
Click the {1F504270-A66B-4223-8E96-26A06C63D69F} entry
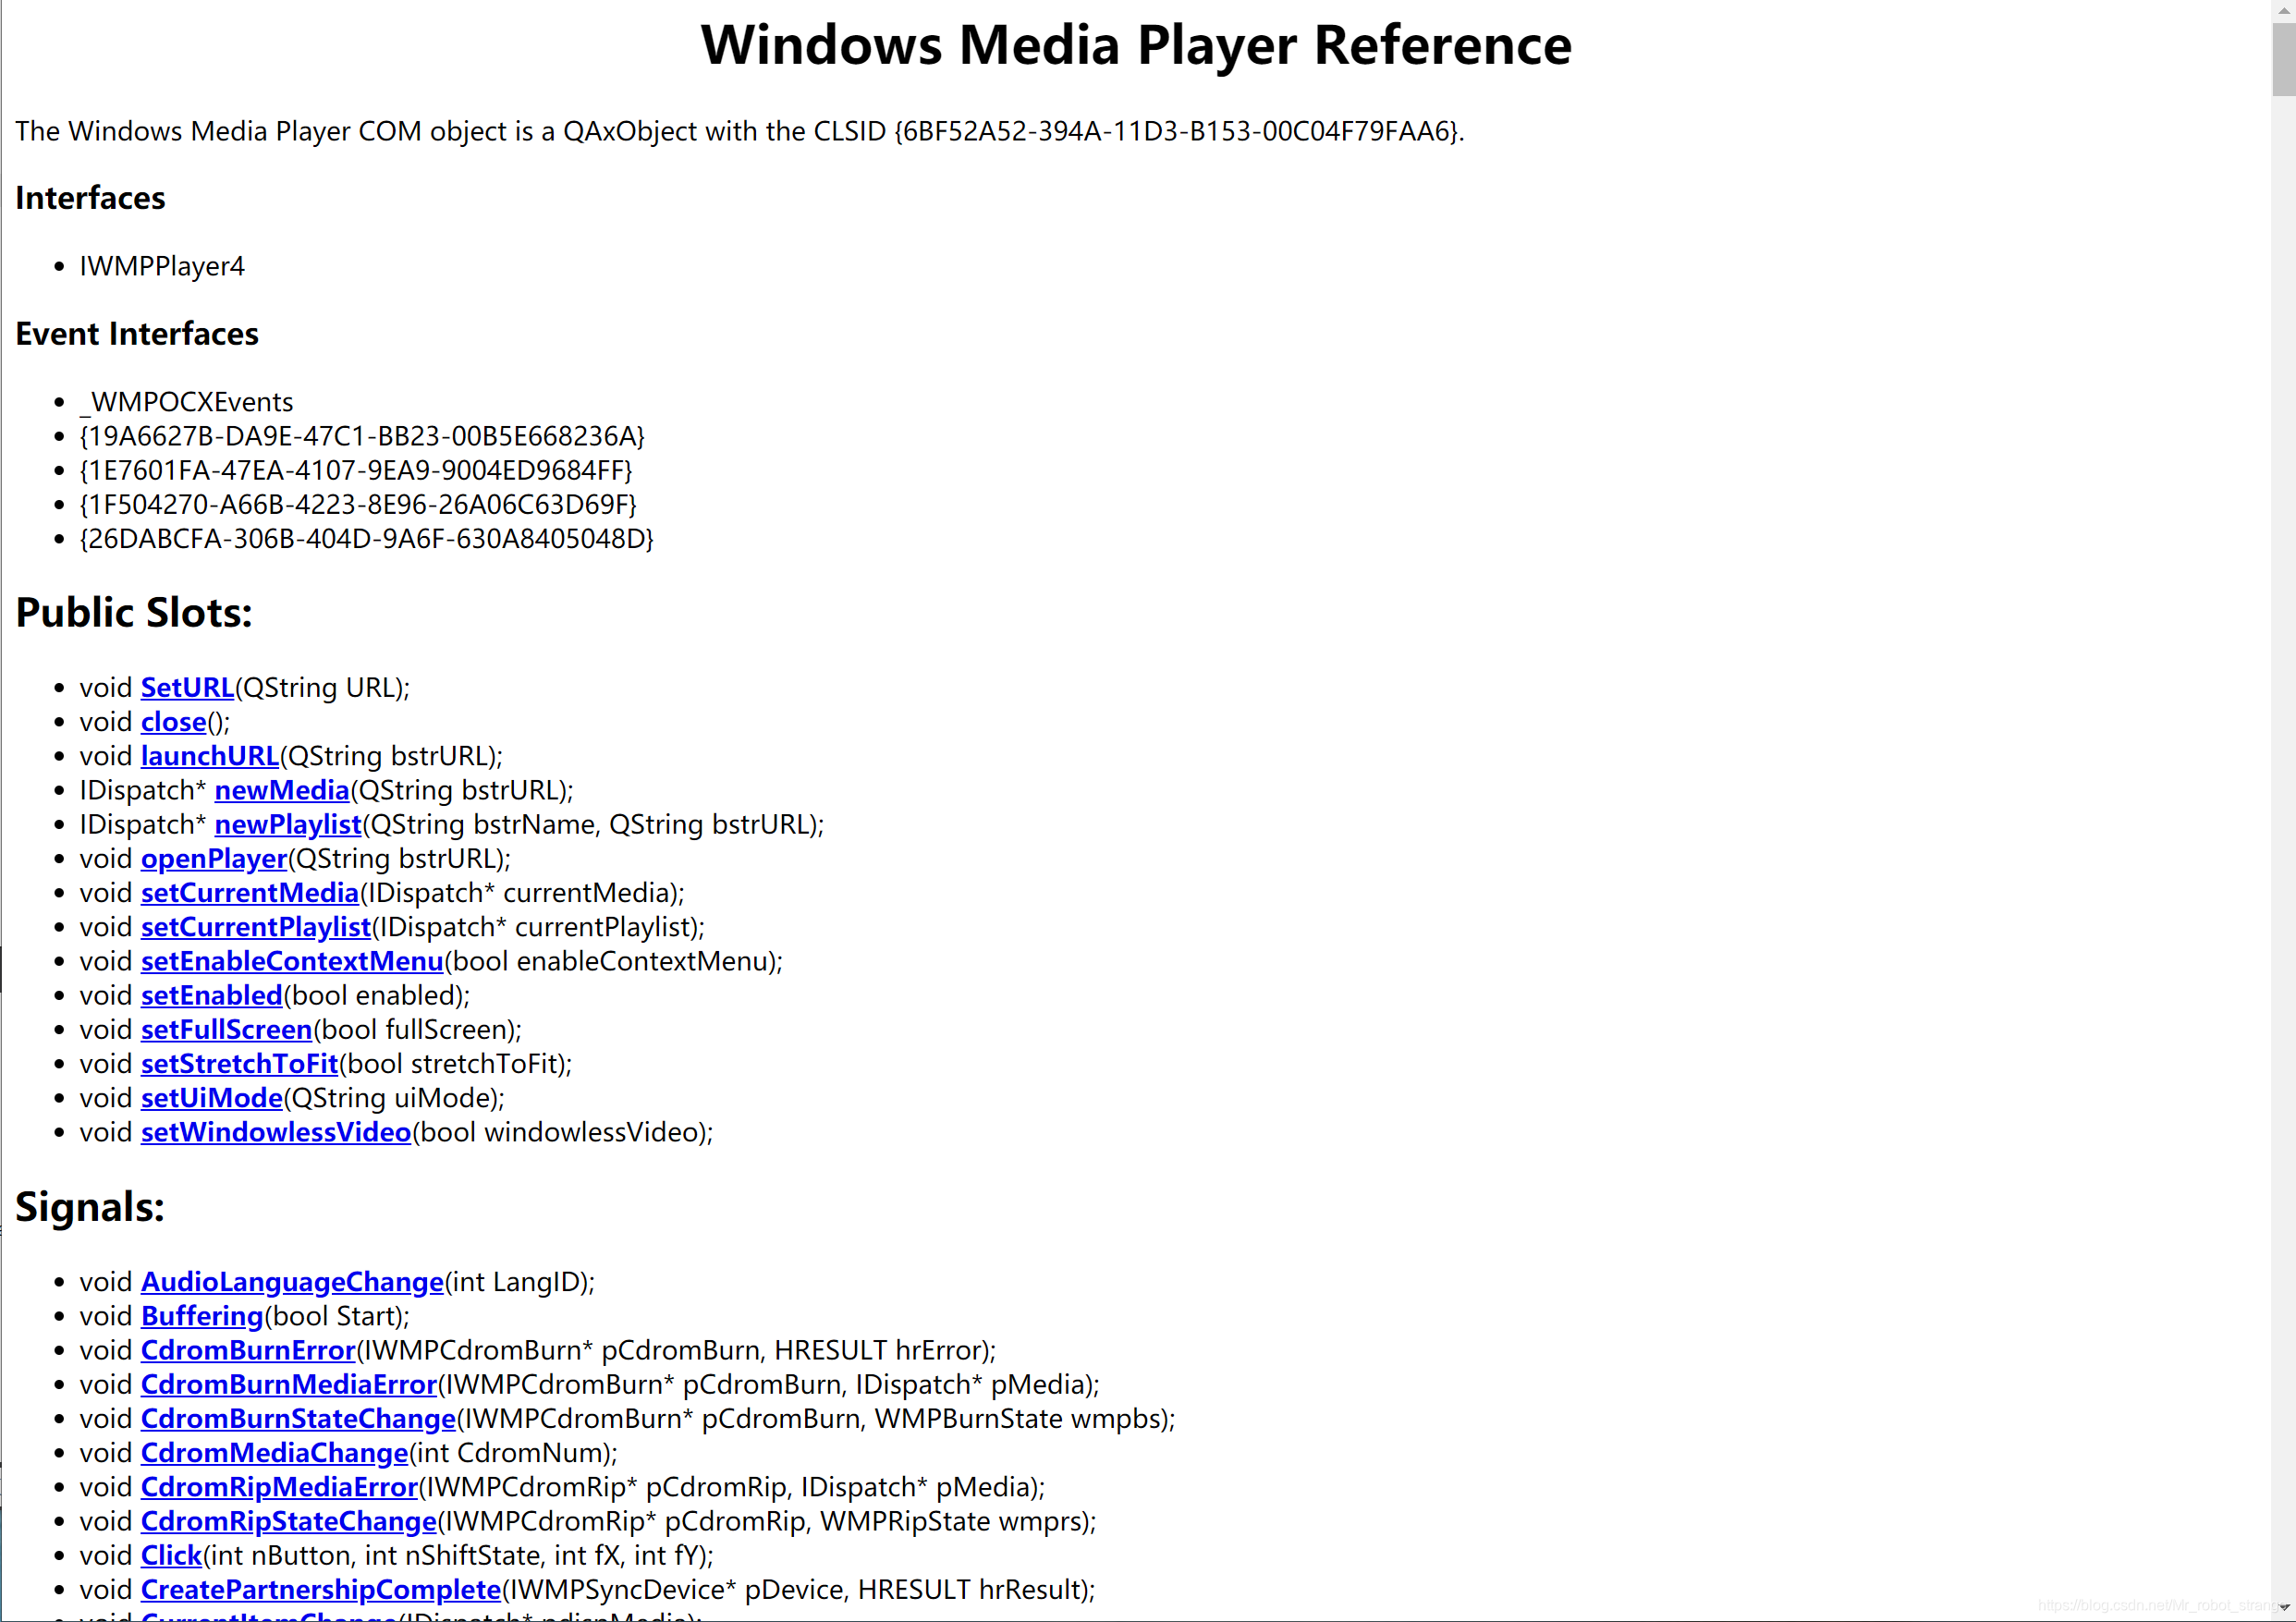pyautogui.click(x=358, y=504)
